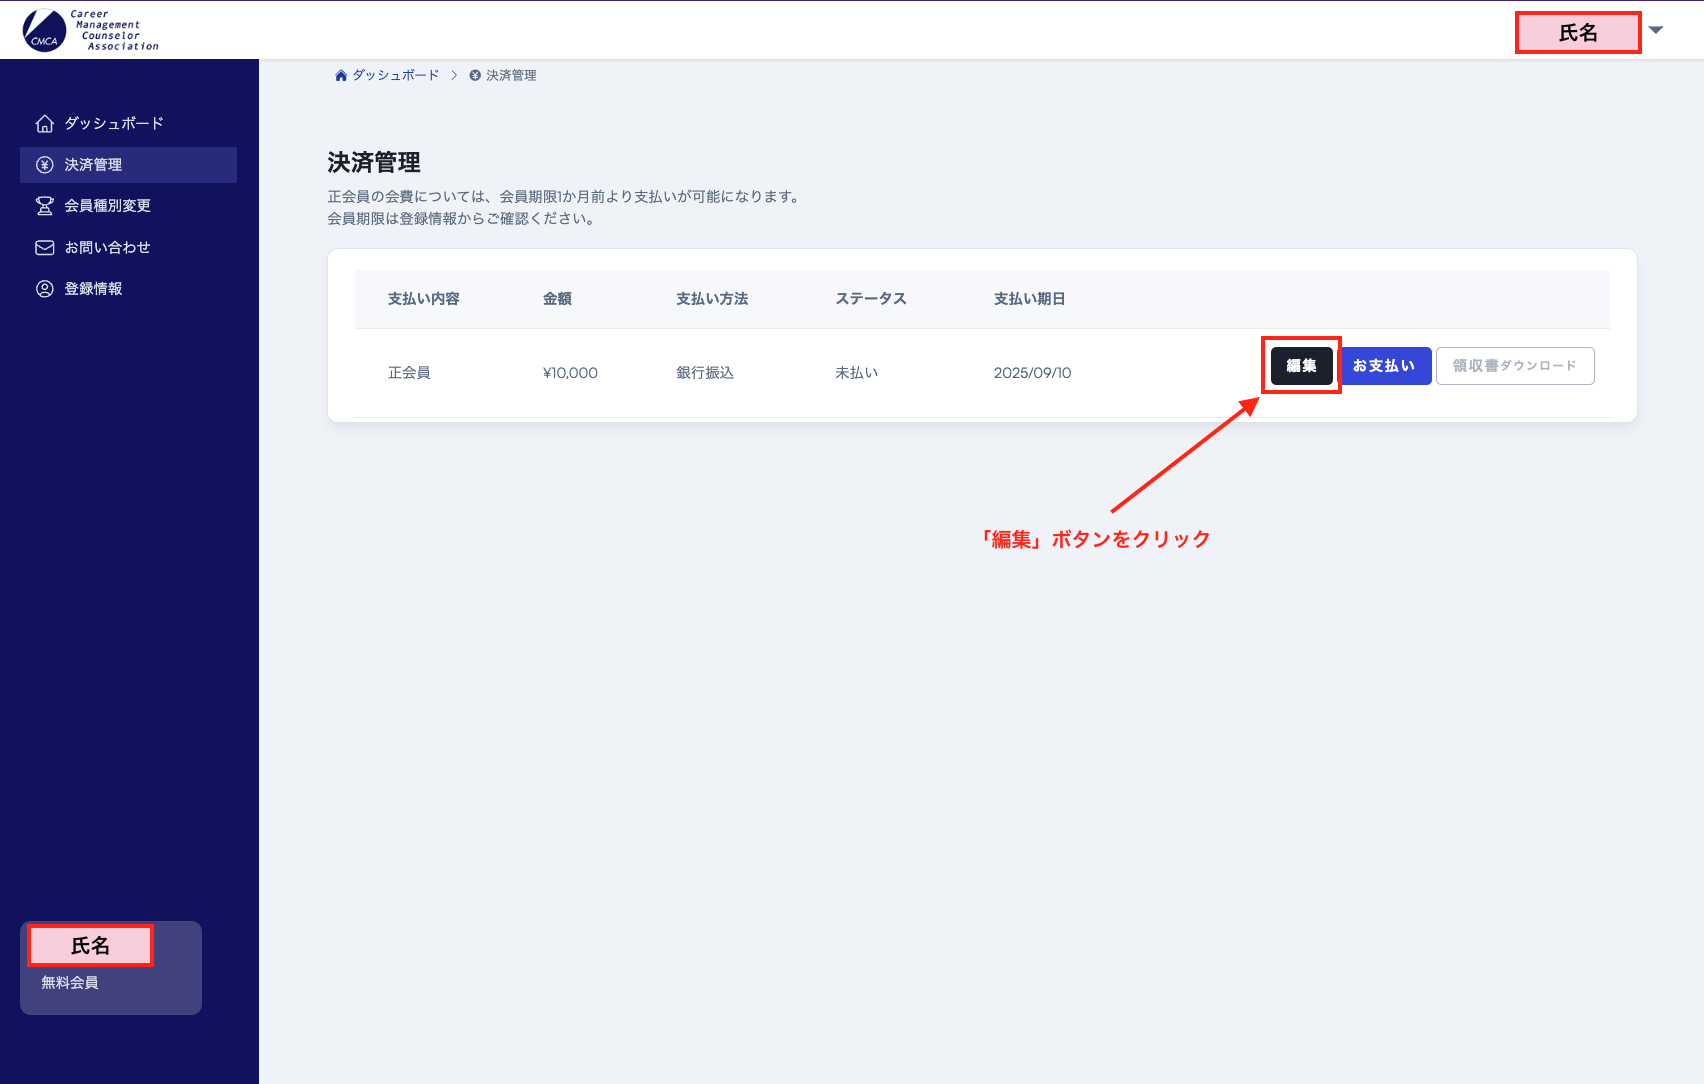
Task: Click the 支払い内容 column header
Action: pyautogui.click(x=424, y=299)
